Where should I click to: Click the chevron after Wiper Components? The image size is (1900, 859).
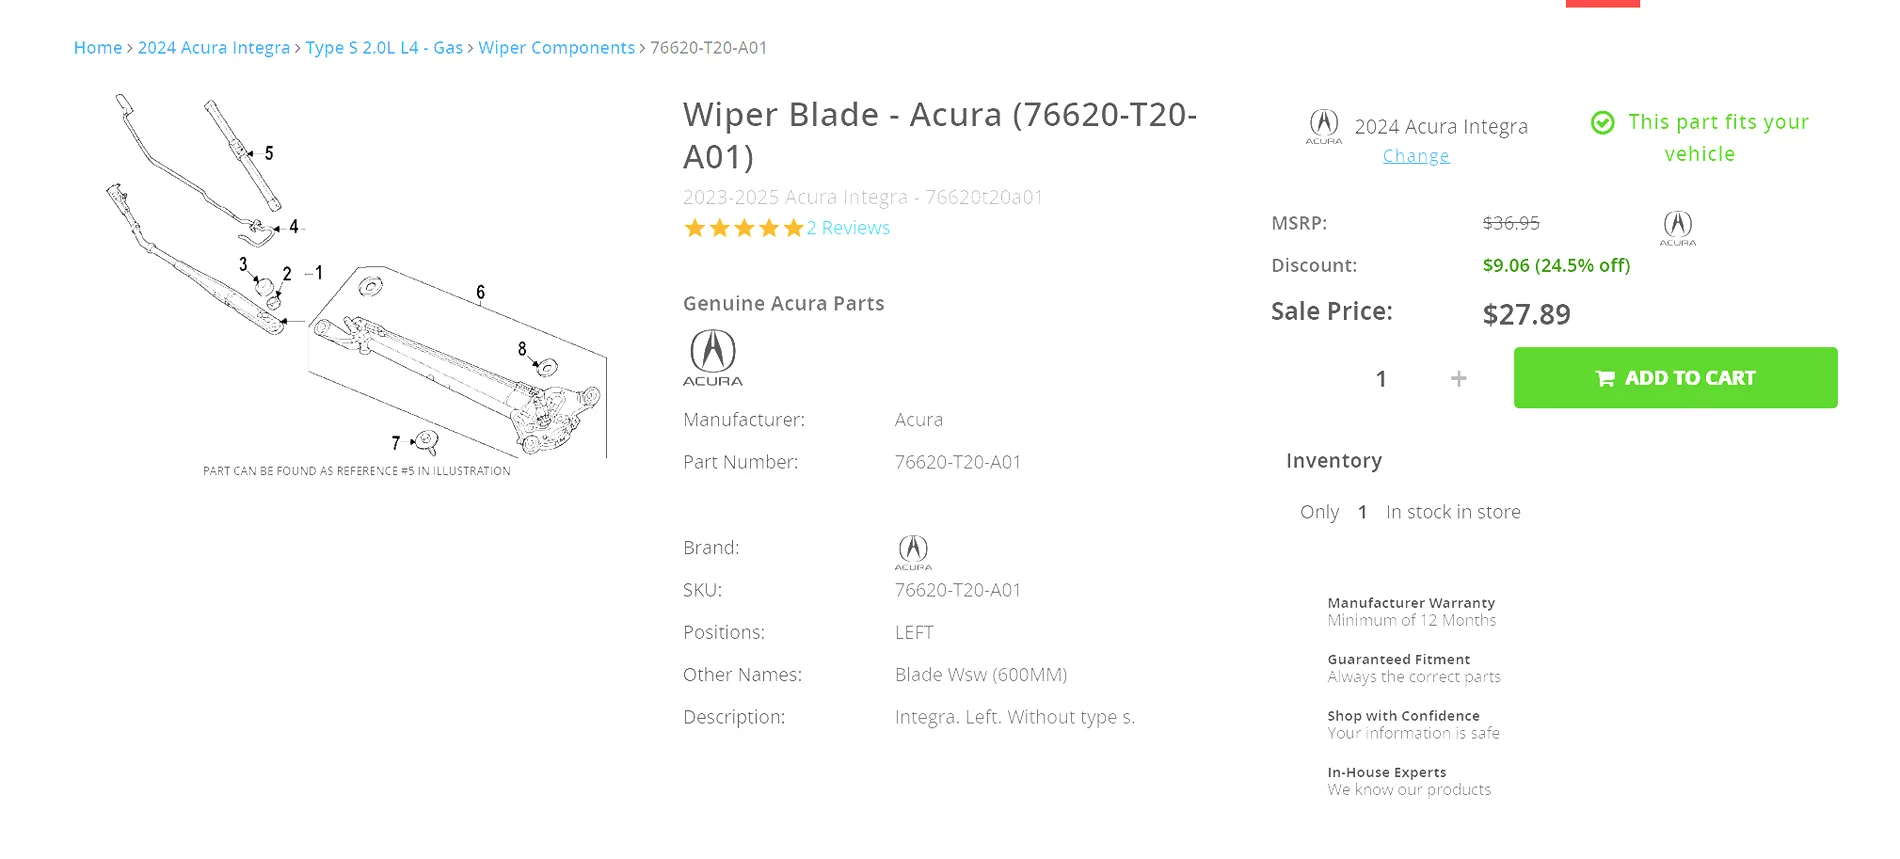[641, 47]
